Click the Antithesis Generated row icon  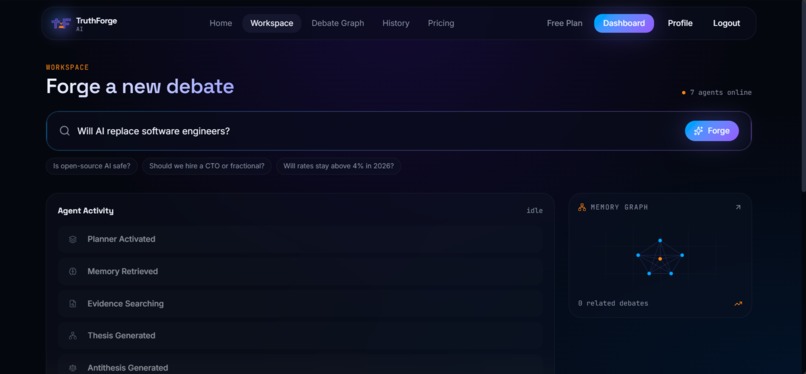point(72,368)
